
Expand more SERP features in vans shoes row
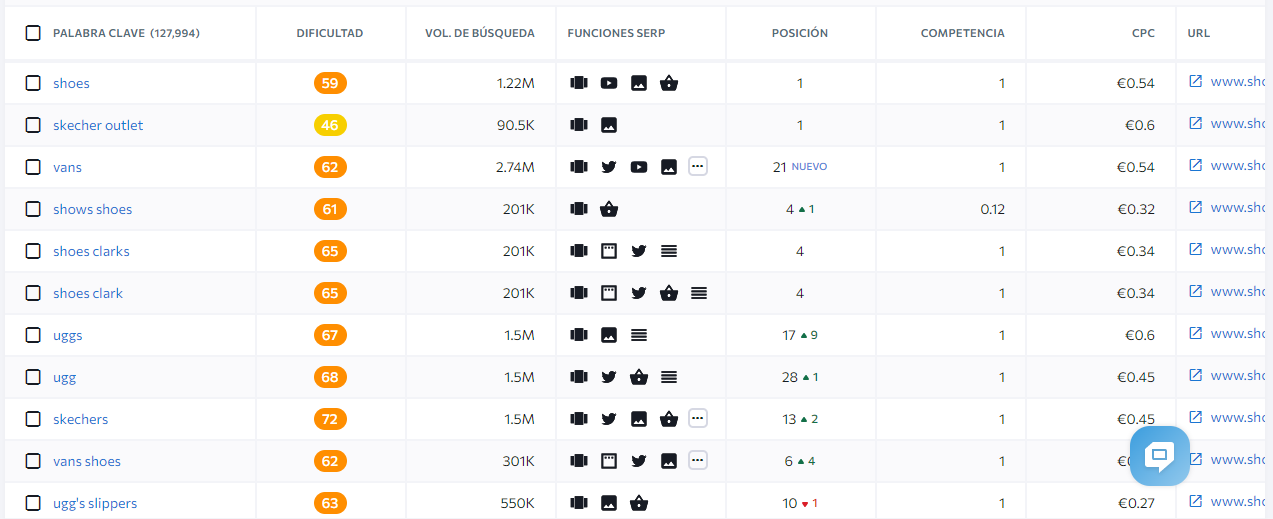[x=698, y=461]
